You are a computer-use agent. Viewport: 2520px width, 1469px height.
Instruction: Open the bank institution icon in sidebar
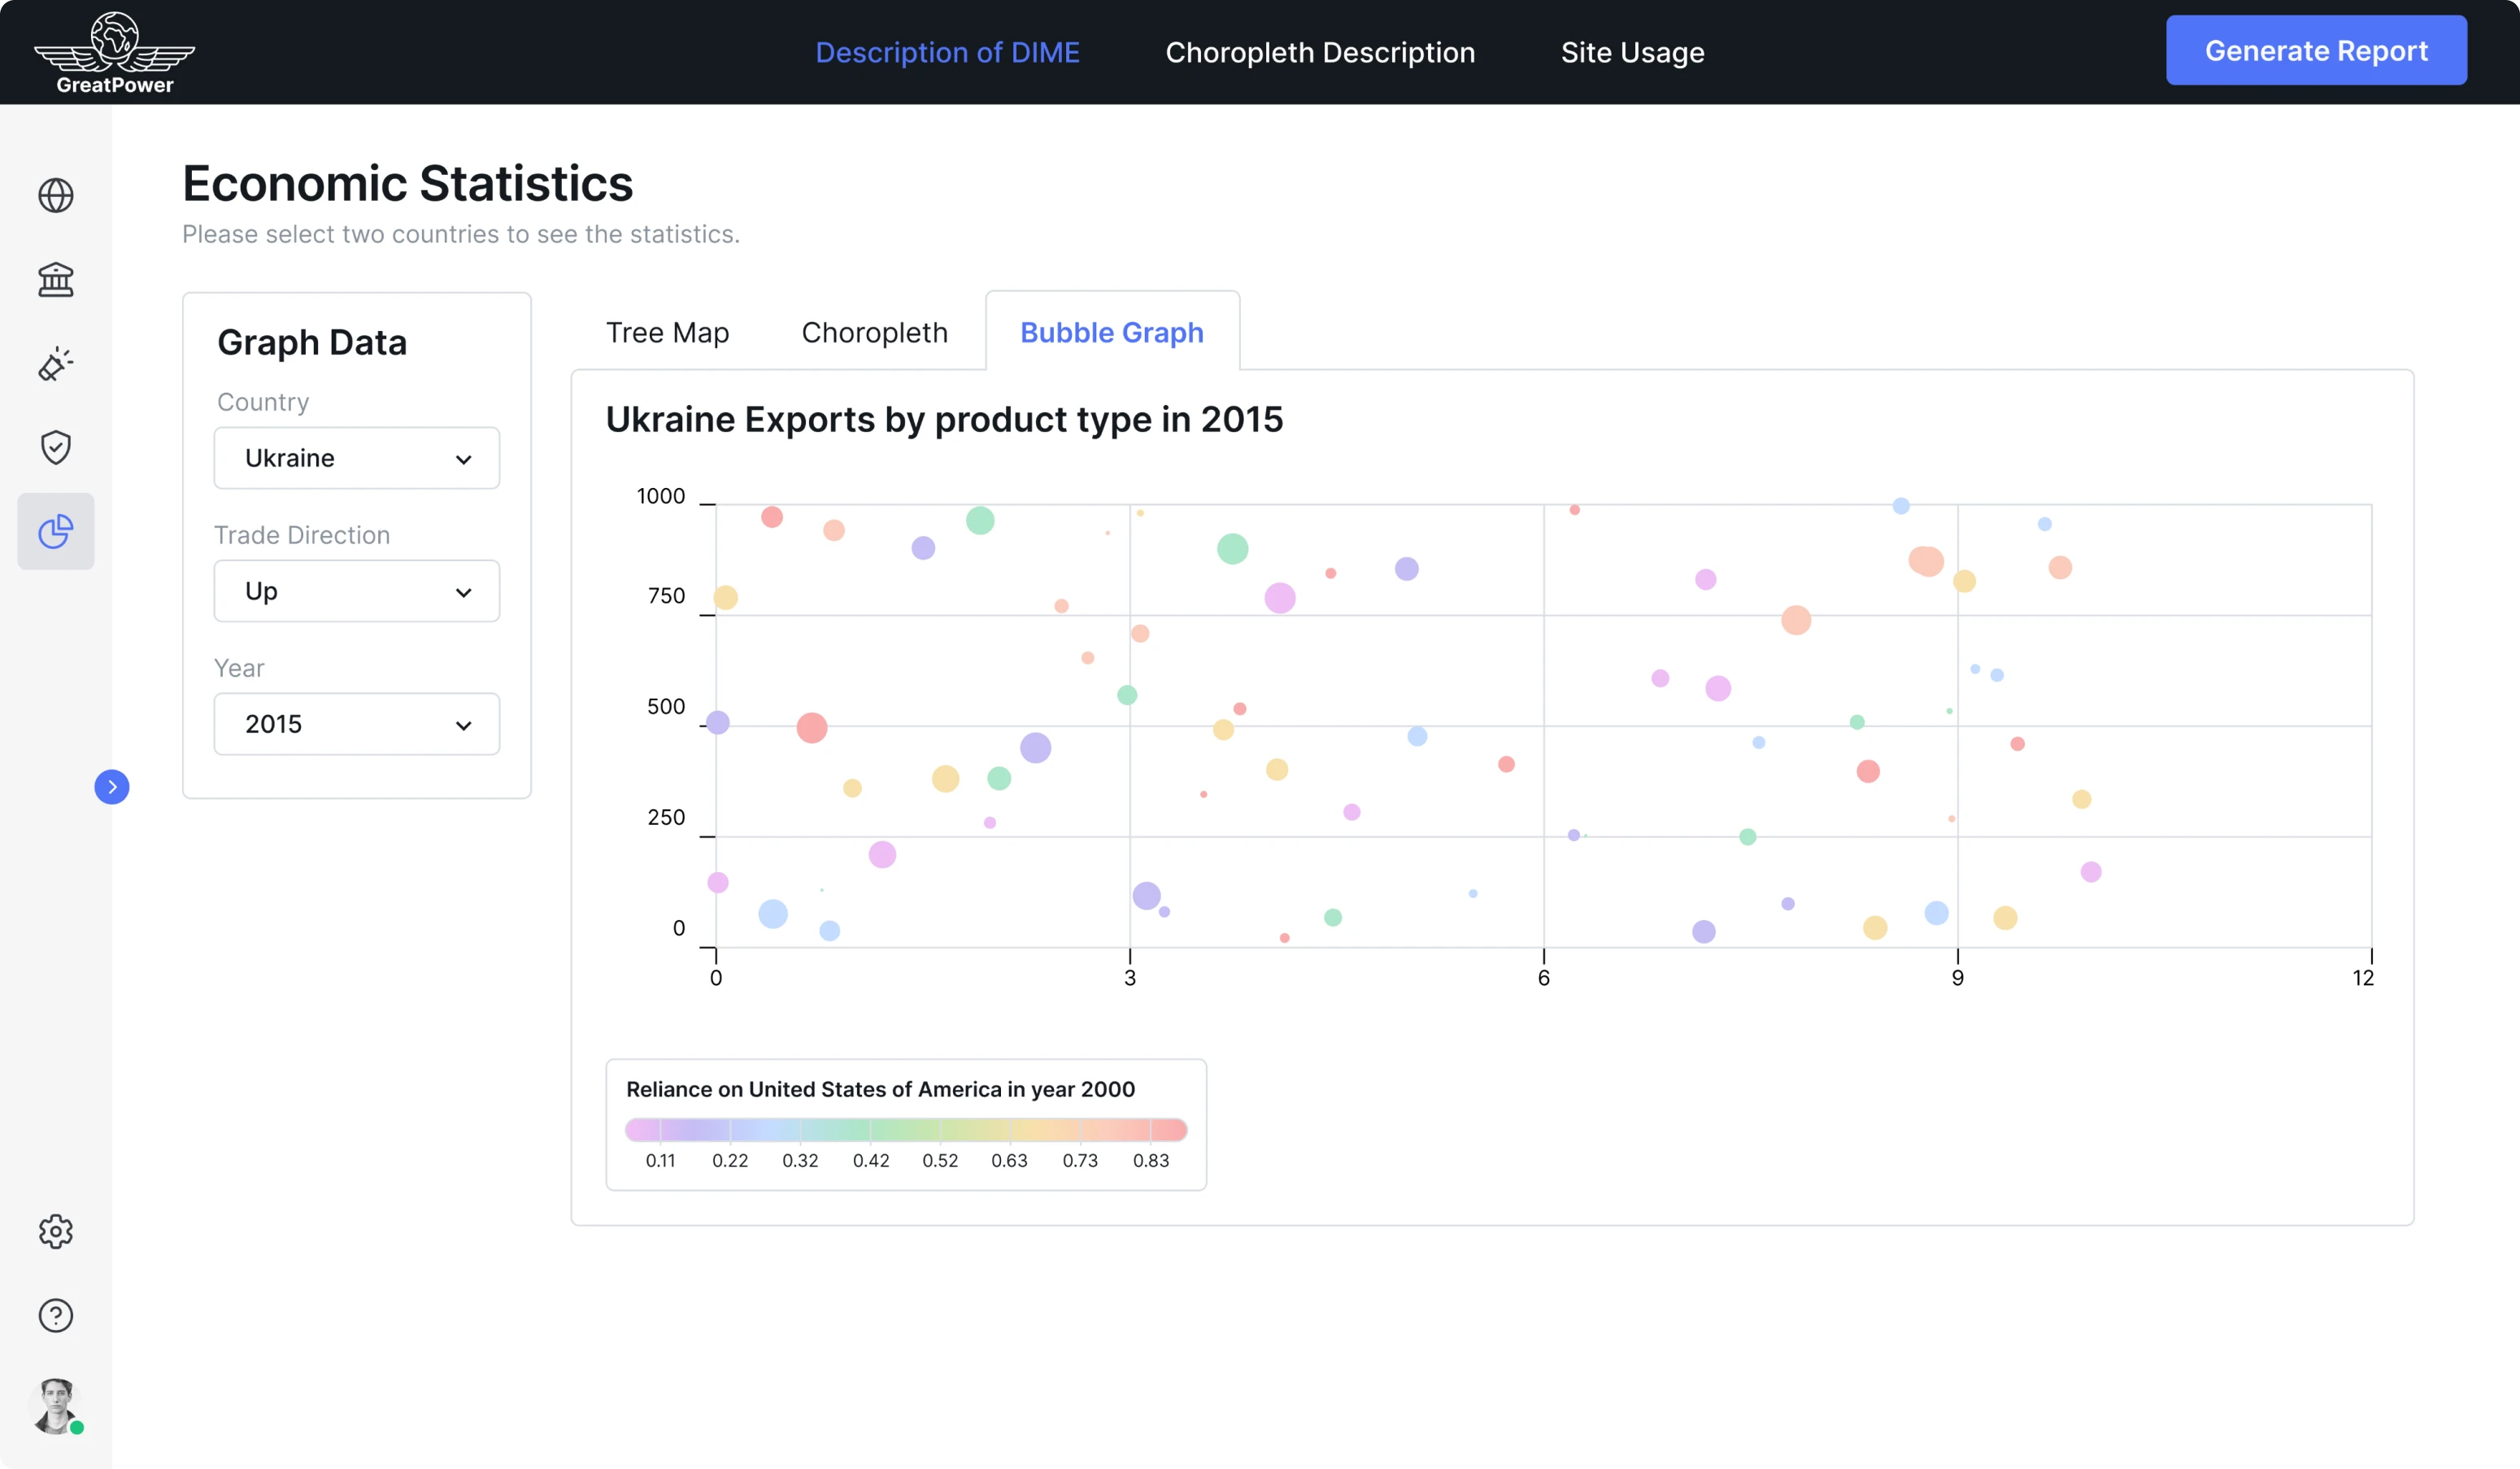click(55, 280)
